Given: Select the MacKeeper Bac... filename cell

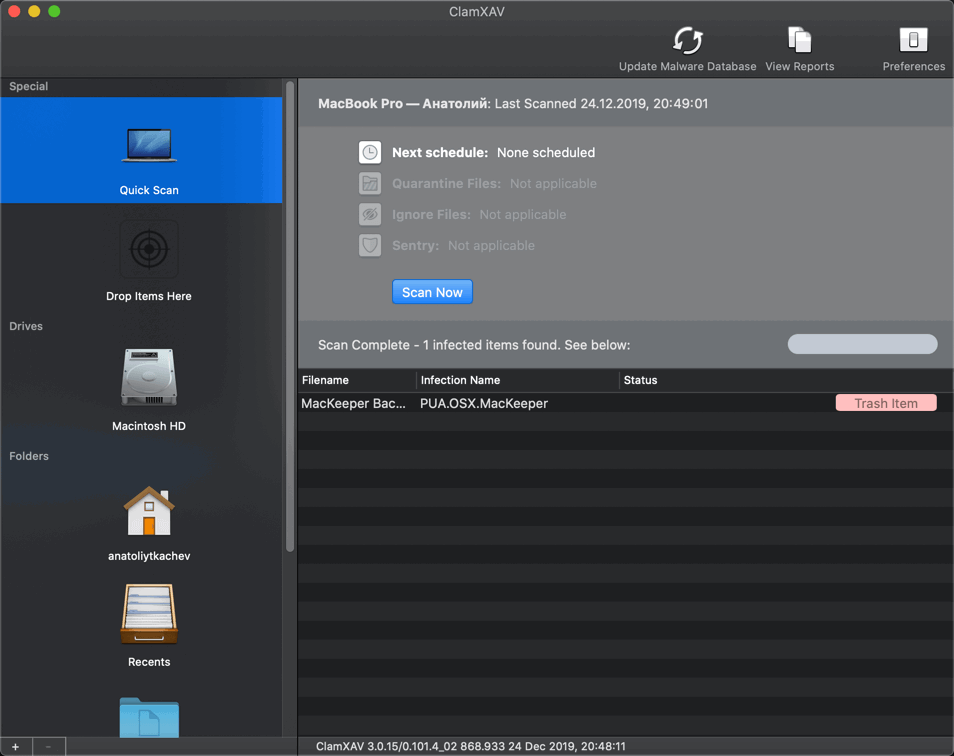Looking at the screenshot, I should pyautogui.click(x=353, y=403).
